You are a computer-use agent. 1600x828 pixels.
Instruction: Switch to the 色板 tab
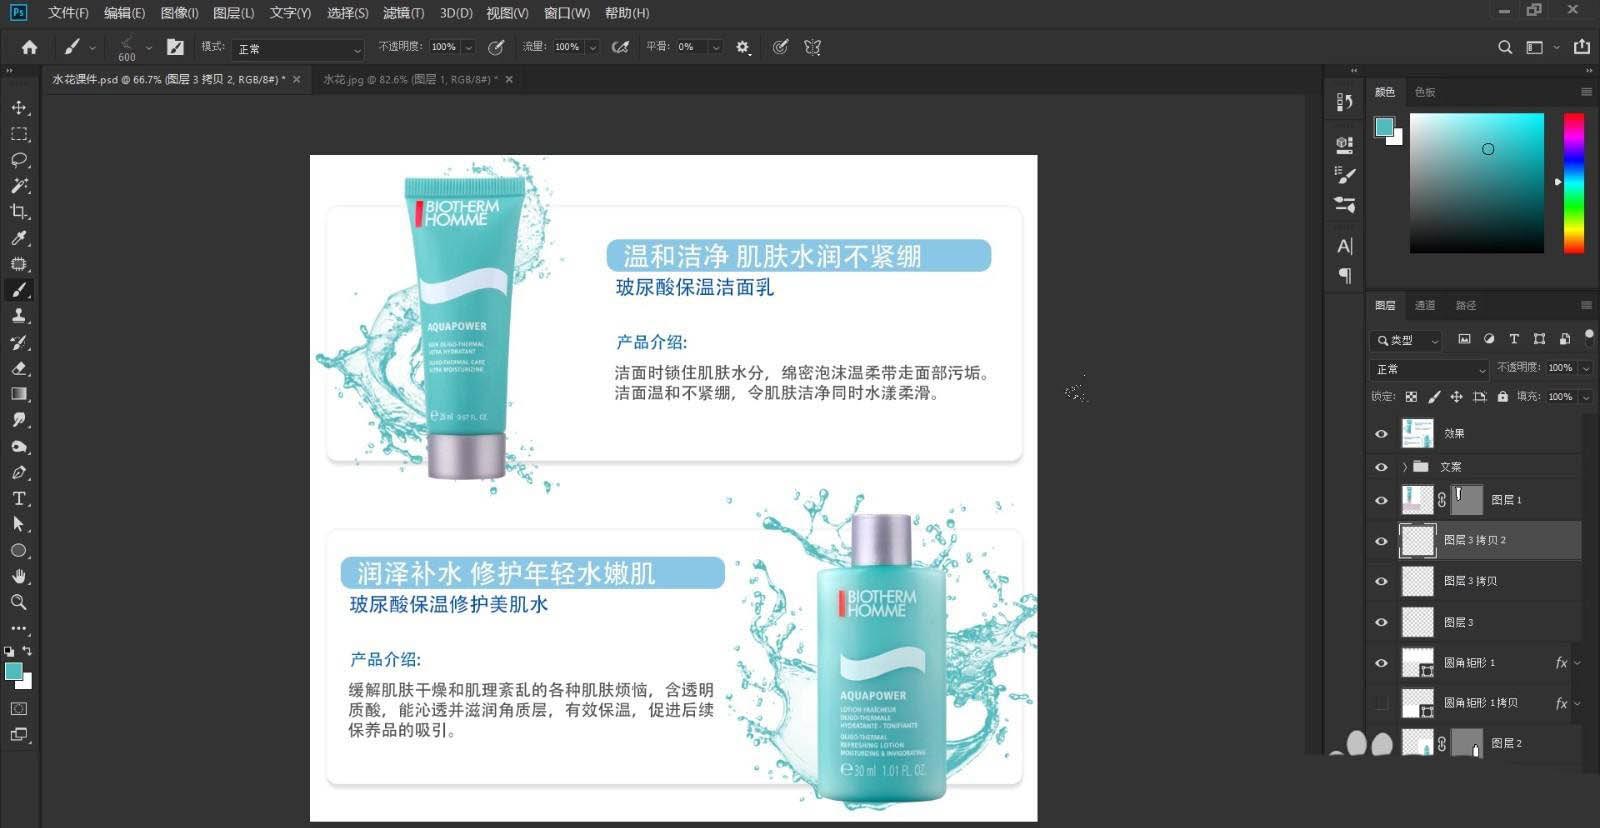tap(1425, 92)
